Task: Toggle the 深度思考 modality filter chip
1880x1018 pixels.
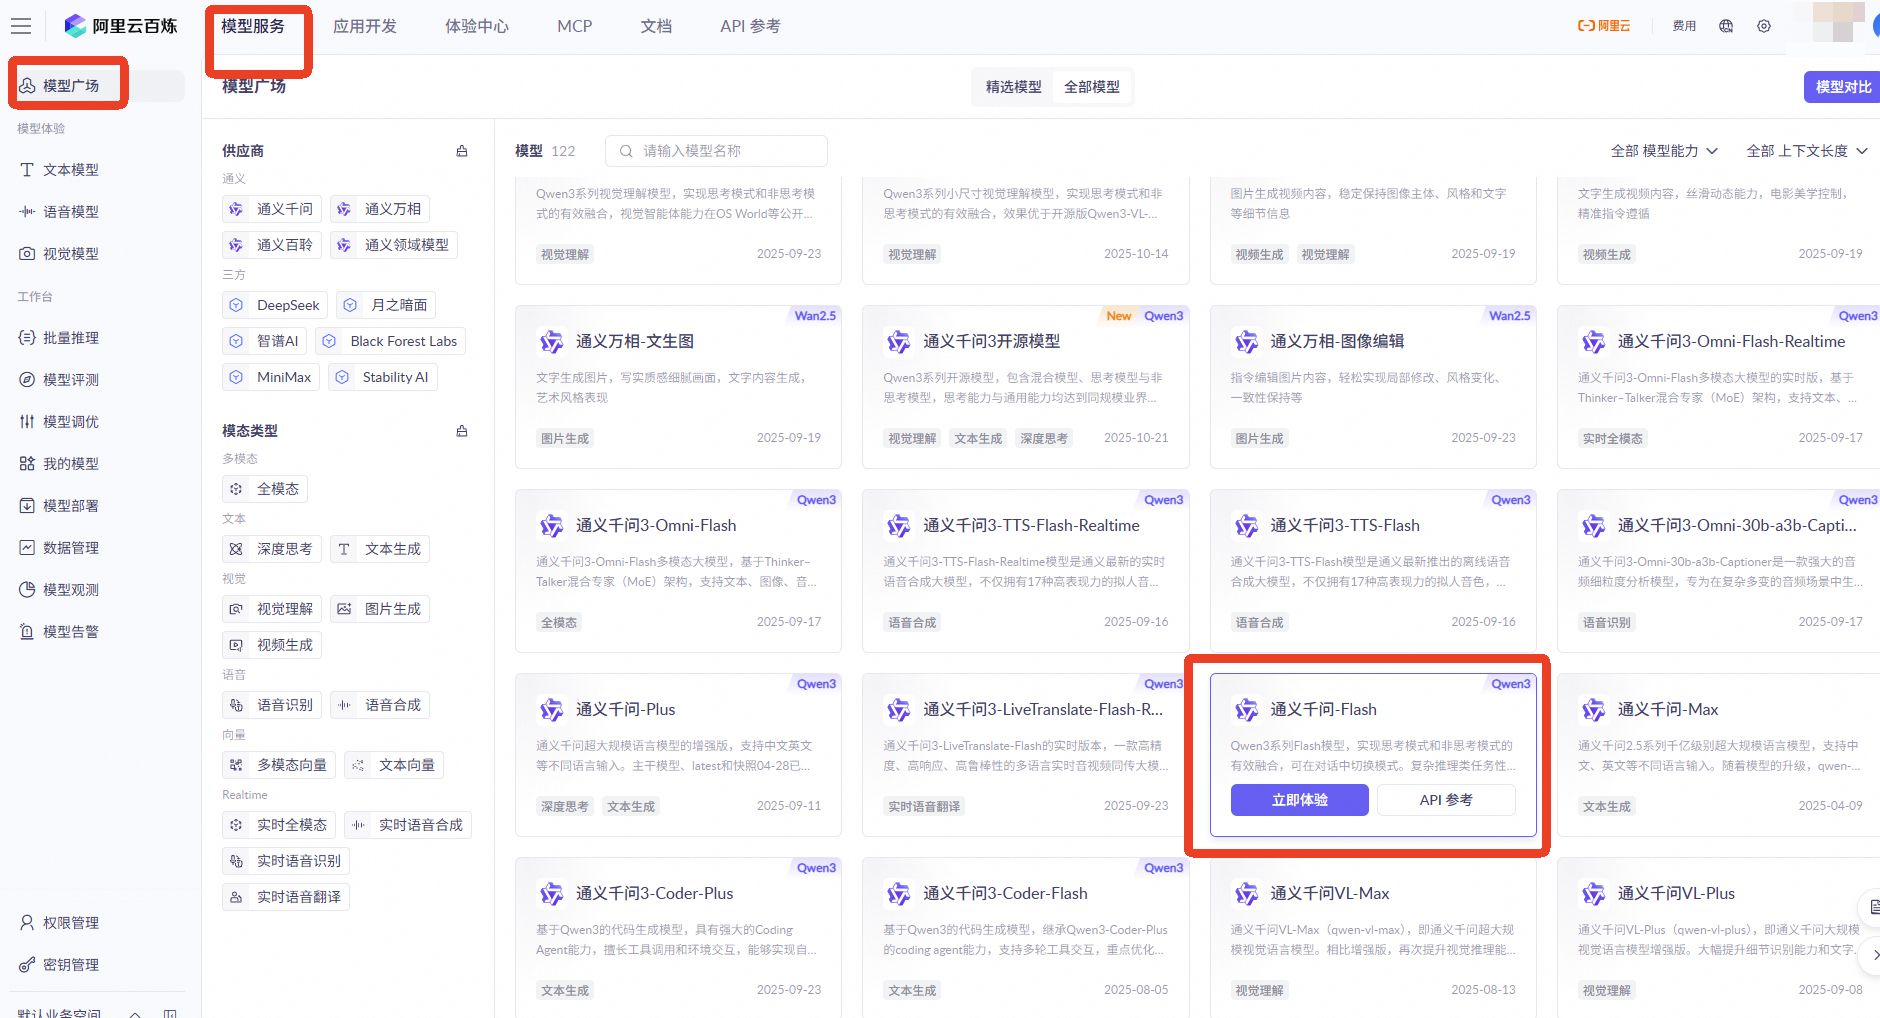Action: point(272,549)
